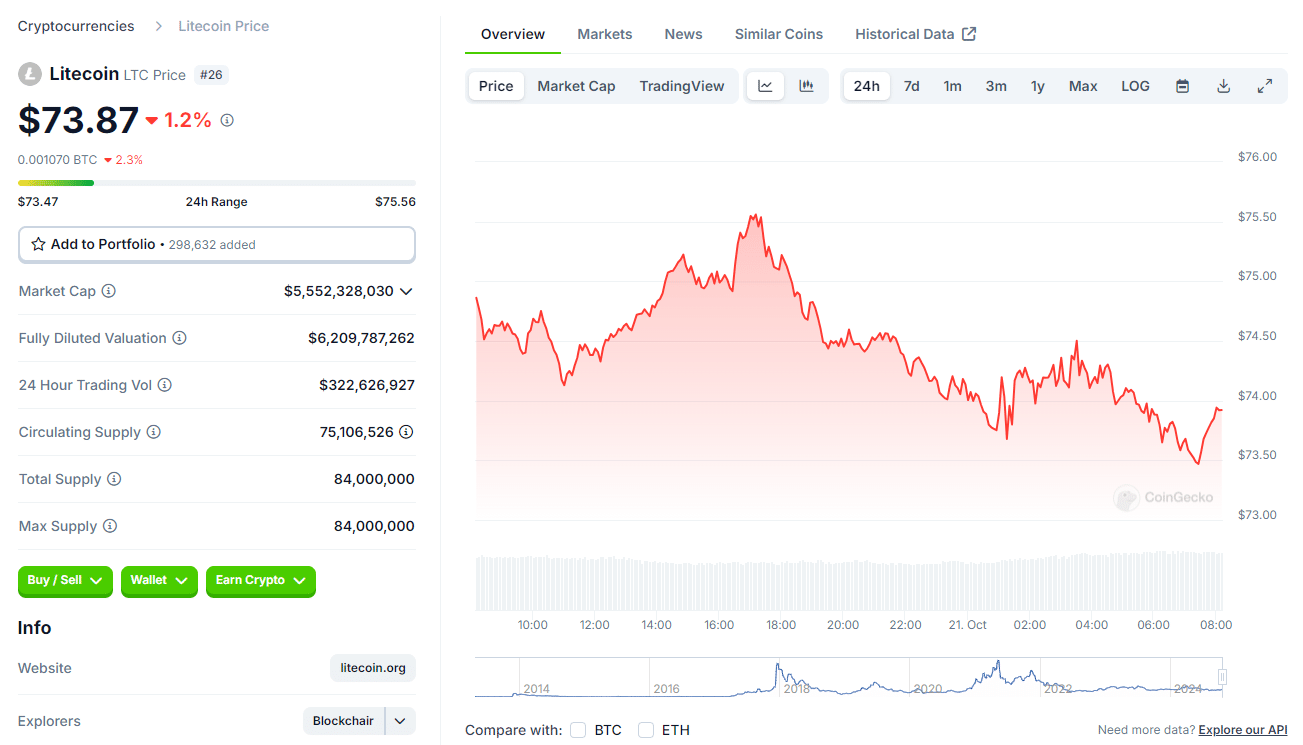Viewport: 1303px width, 745px height.
Task: Click the $73.47 range low value
Action: pos(38,202)
